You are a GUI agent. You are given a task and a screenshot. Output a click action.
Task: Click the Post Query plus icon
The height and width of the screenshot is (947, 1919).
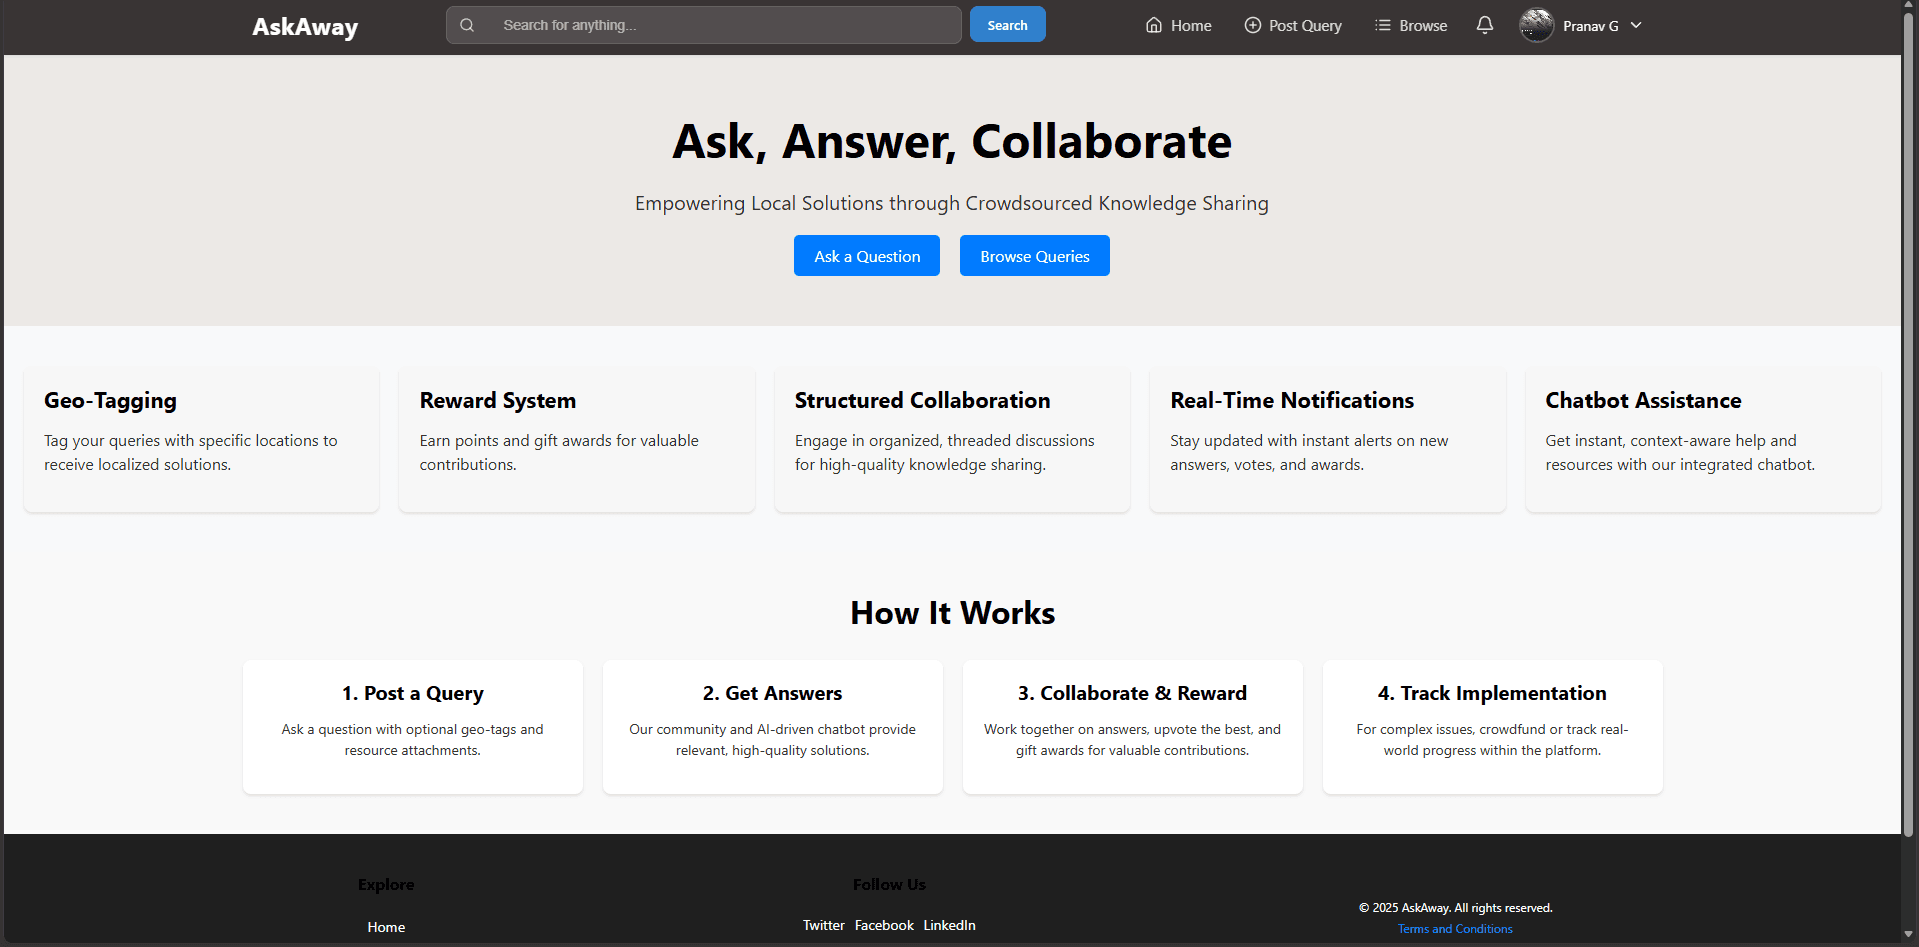pyautogui.click(x=1252, y=25)
